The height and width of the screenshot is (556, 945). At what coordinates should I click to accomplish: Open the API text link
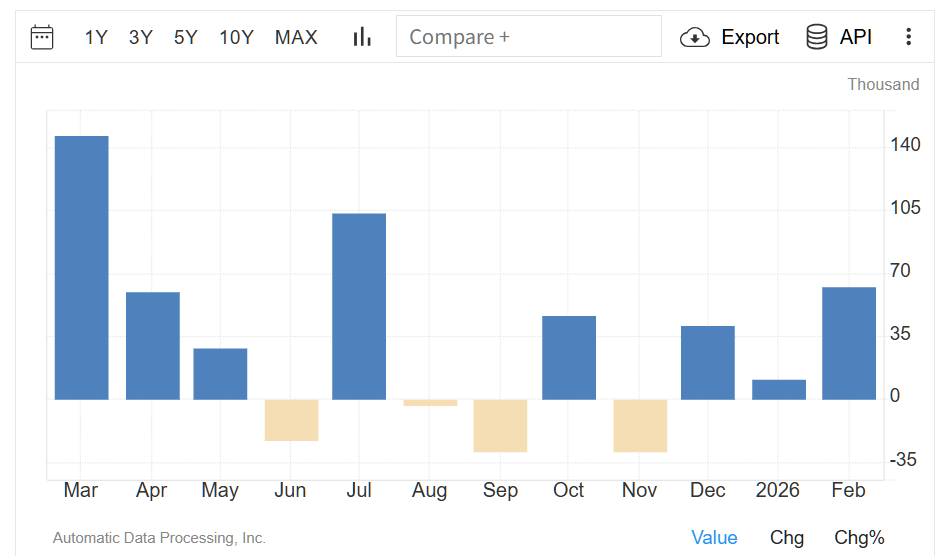point(856,38)
